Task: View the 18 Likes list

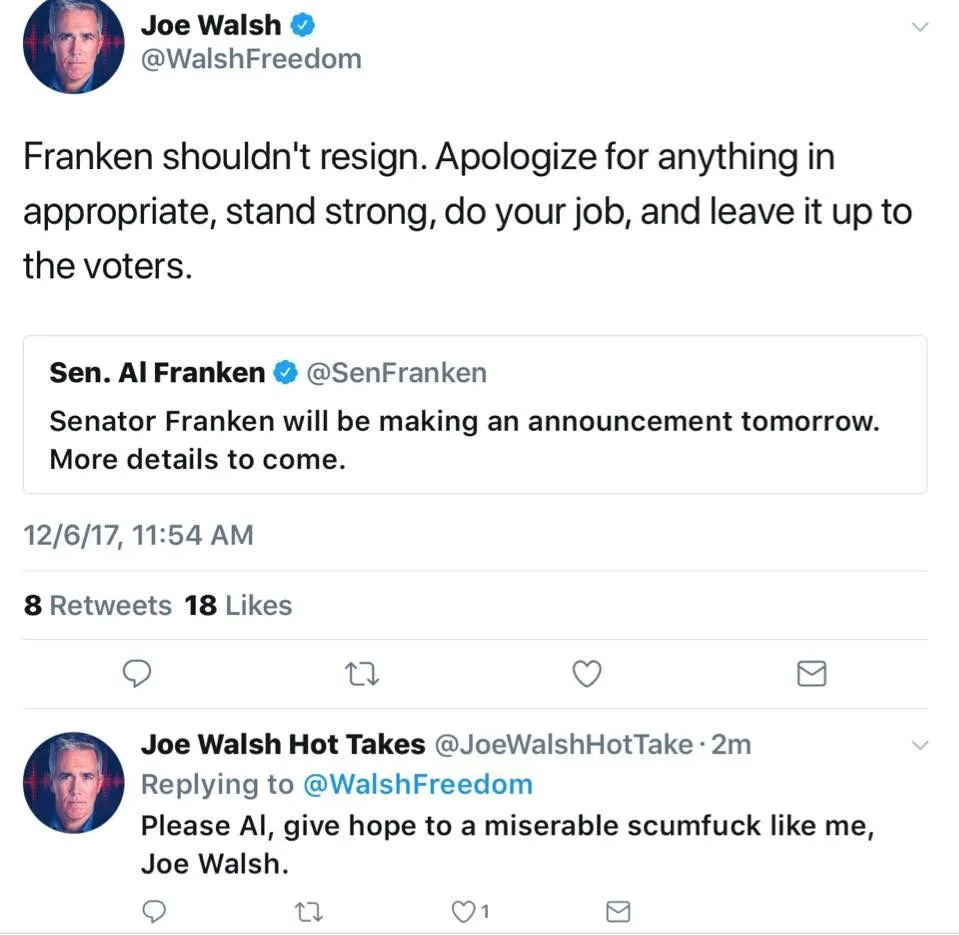Action: click(239, 606)
